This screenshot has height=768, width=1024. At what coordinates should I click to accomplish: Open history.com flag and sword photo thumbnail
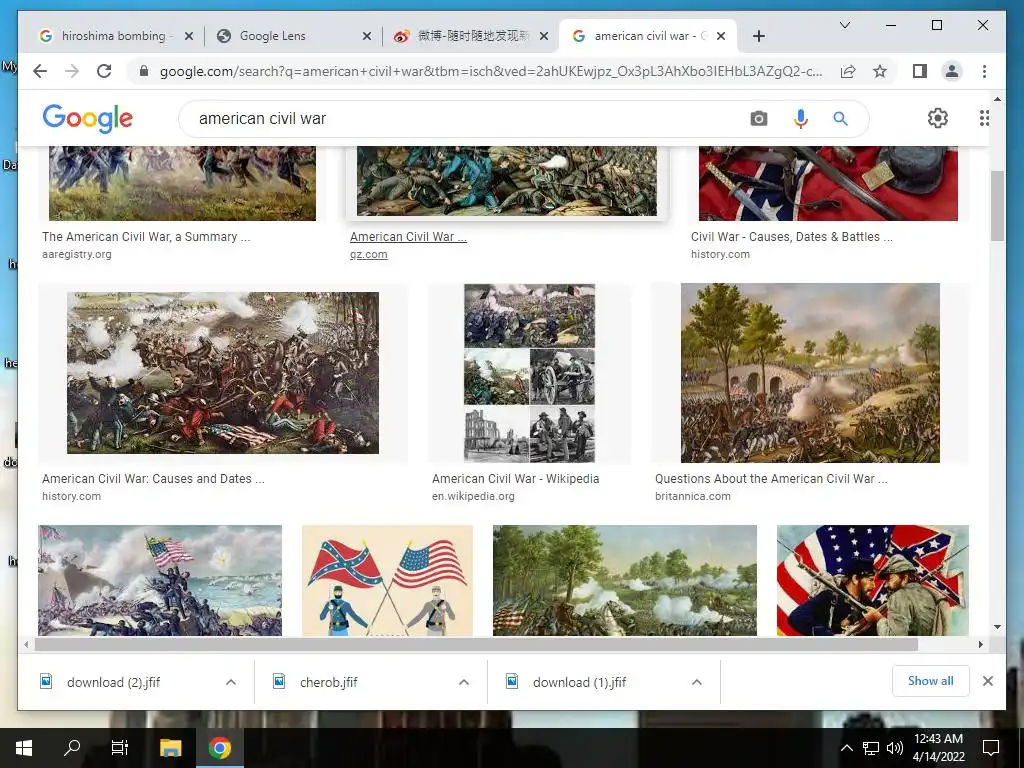tap(828, 184)
